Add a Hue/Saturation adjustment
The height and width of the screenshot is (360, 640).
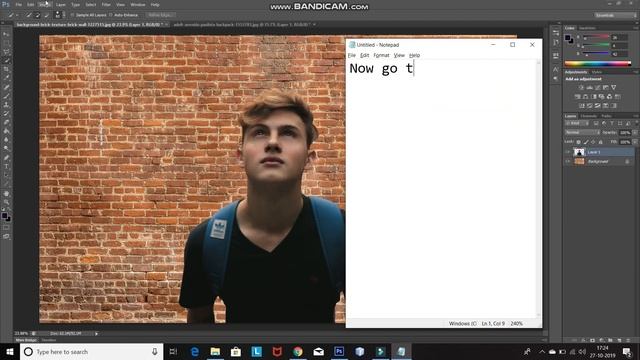coord(577,97)
